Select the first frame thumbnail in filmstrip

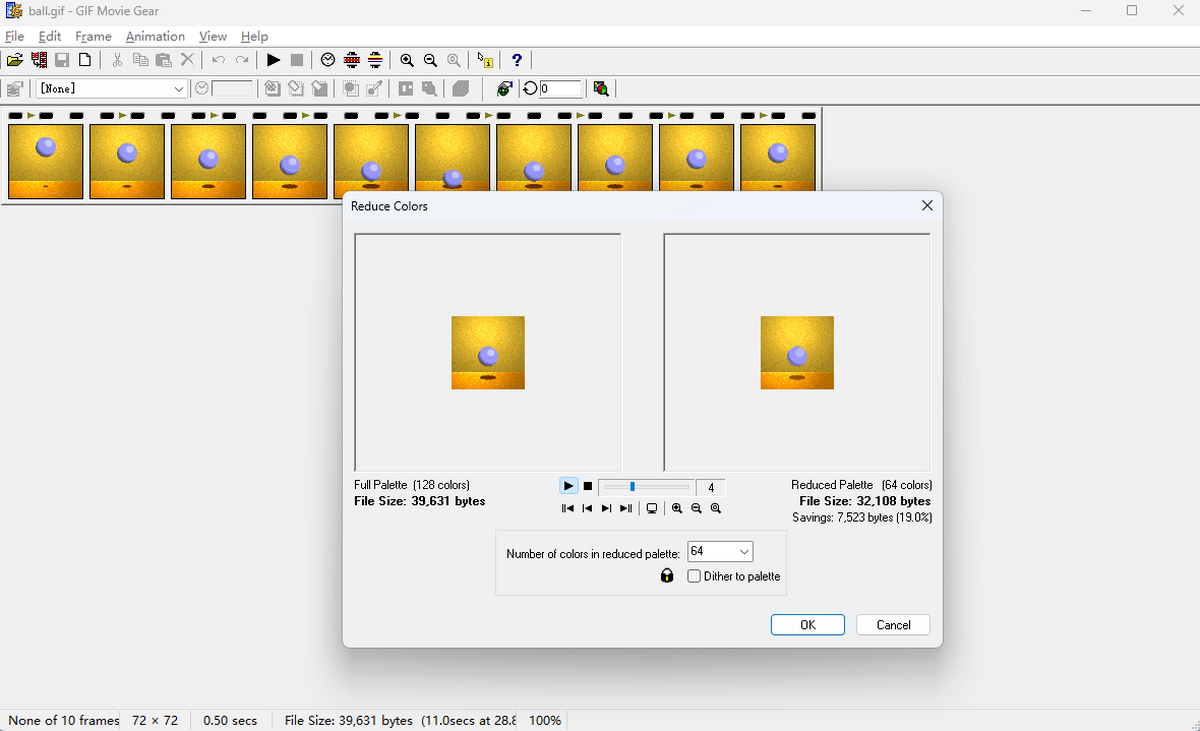point(46,161)
